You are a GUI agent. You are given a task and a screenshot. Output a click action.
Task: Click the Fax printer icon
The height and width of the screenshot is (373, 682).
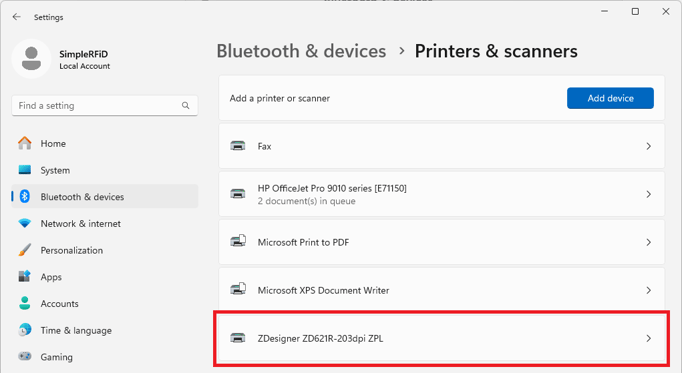(237, 146)
